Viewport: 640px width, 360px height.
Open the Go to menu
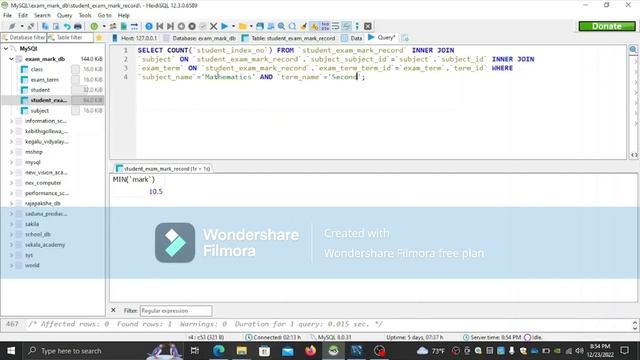104,15
